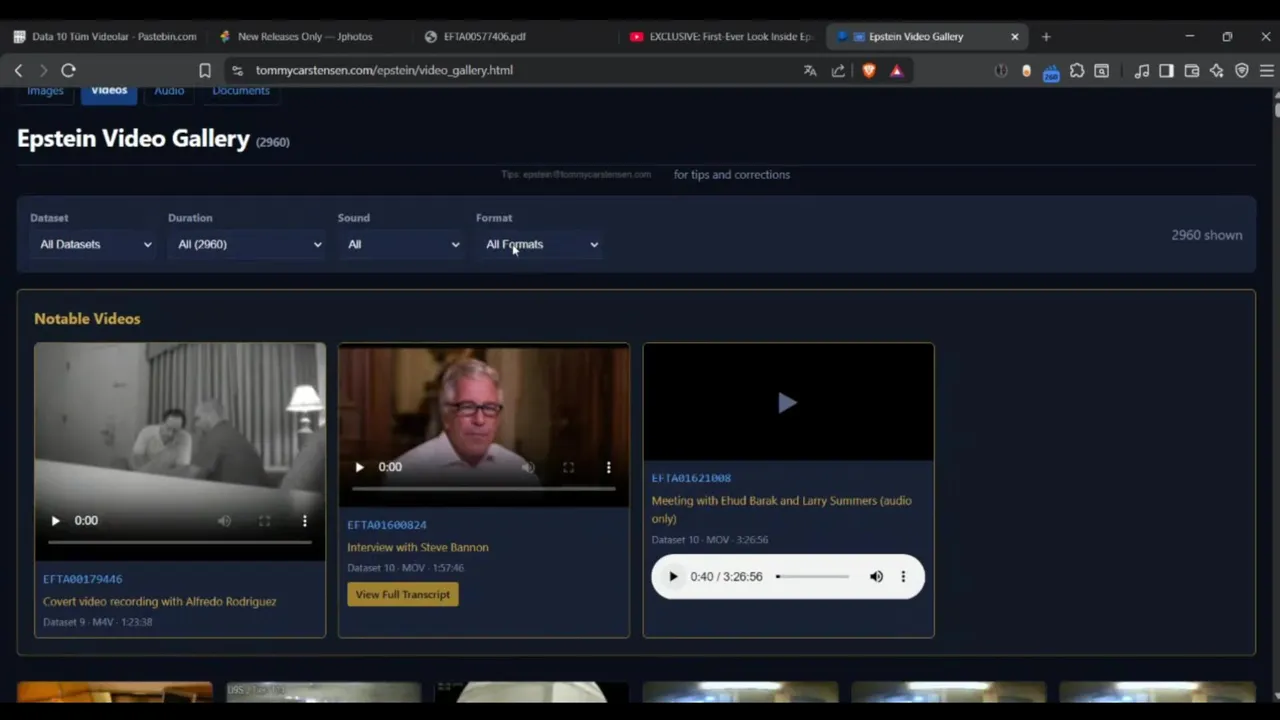Toggle the browser sidebar panel icon
The image size is (1280, 720).
click(x=1166, y=71)
